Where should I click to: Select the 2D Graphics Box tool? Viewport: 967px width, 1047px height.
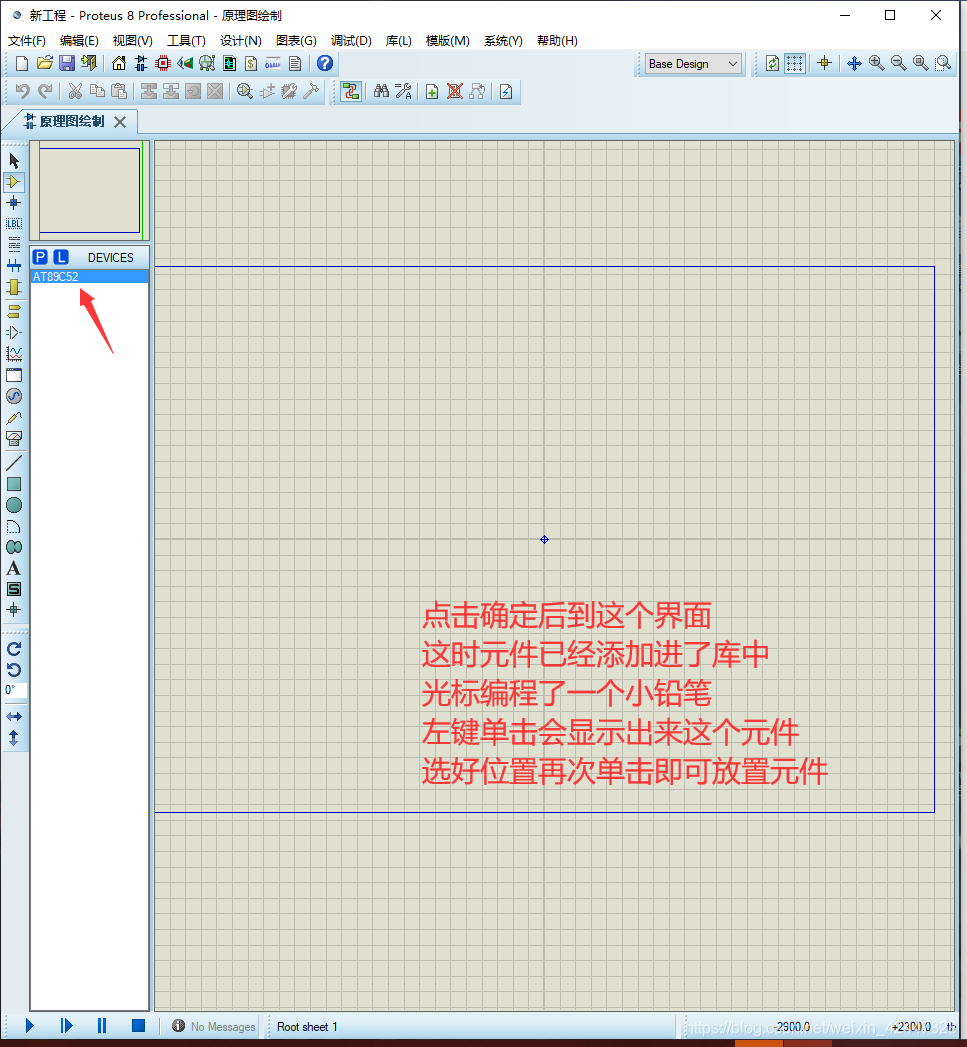pyautogui.click(x=14, y=484)
